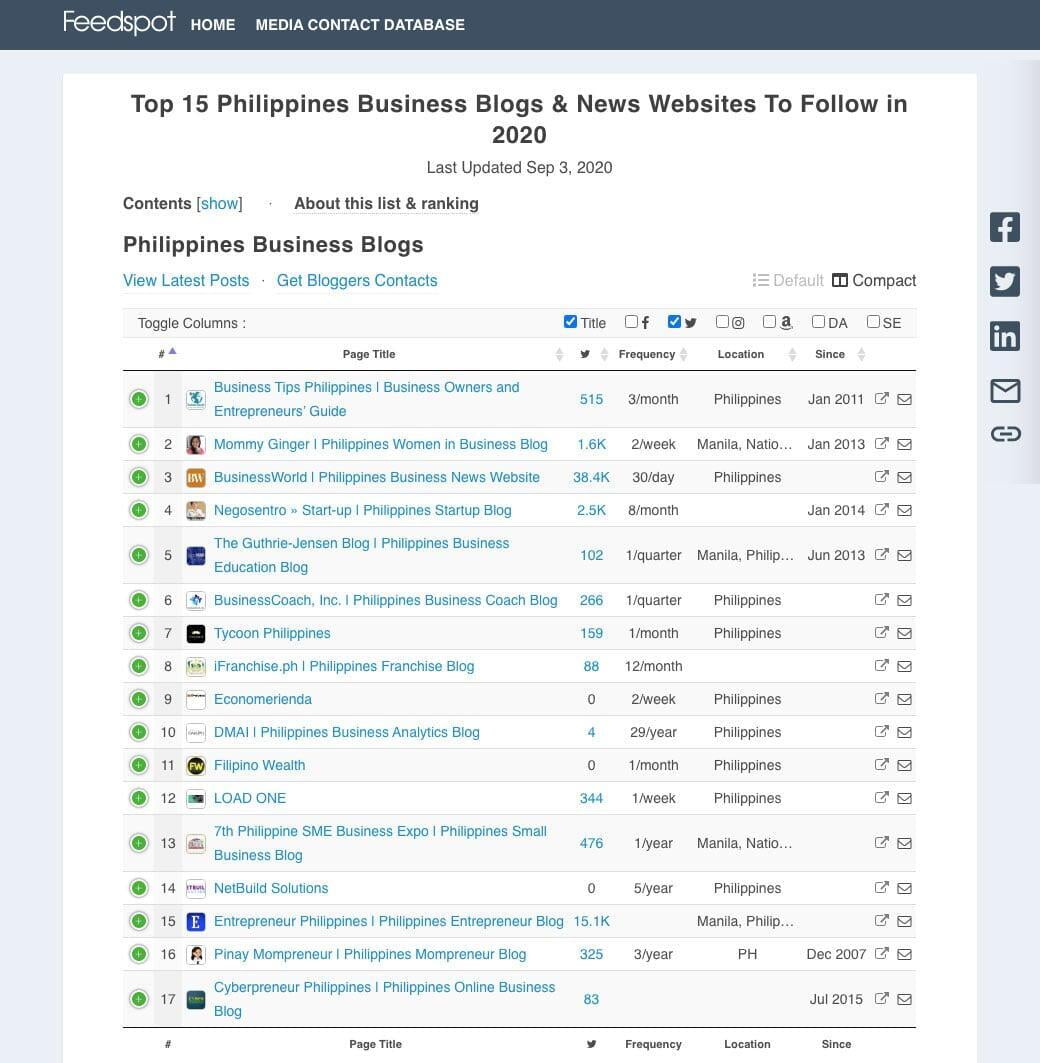Open Econome­rienda blog title link
1040x1063 pixels.
point(262,699)
